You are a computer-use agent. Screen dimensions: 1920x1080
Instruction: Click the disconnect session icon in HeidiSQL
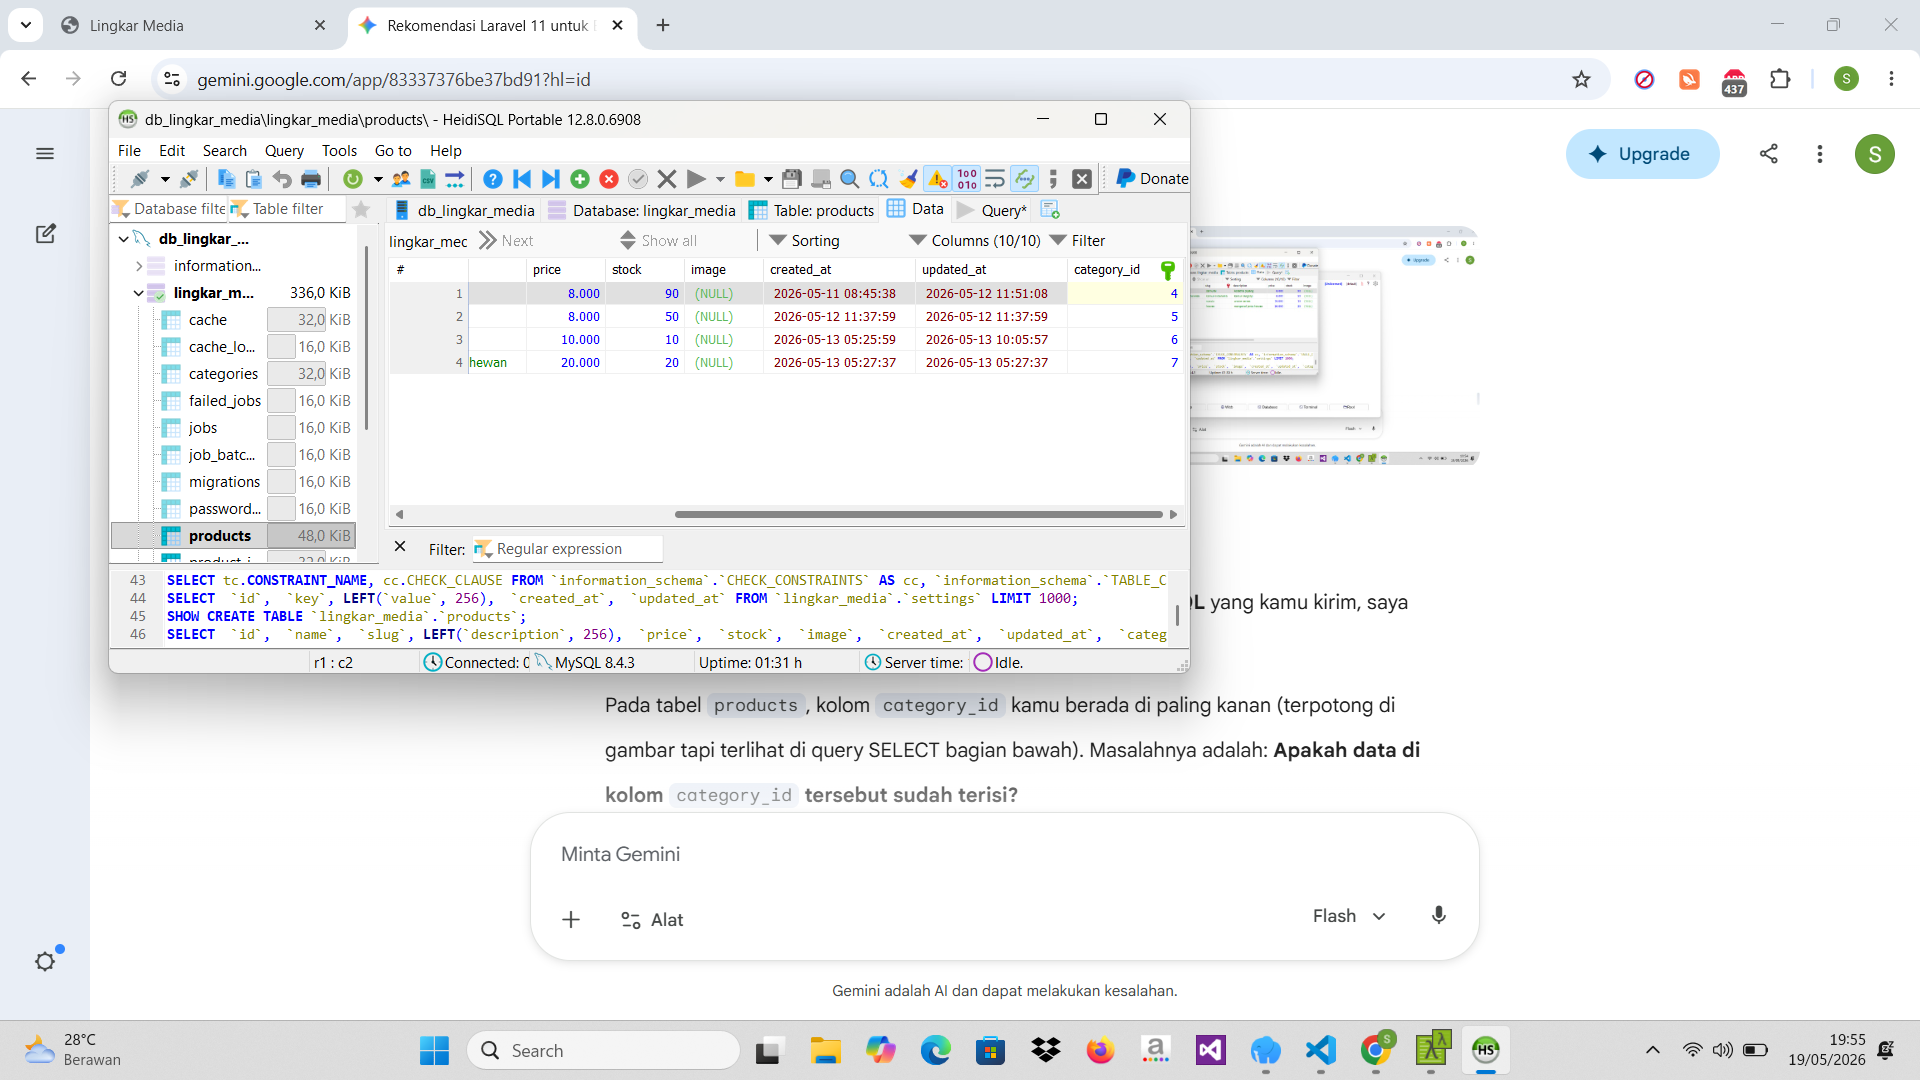coord(189,179)
